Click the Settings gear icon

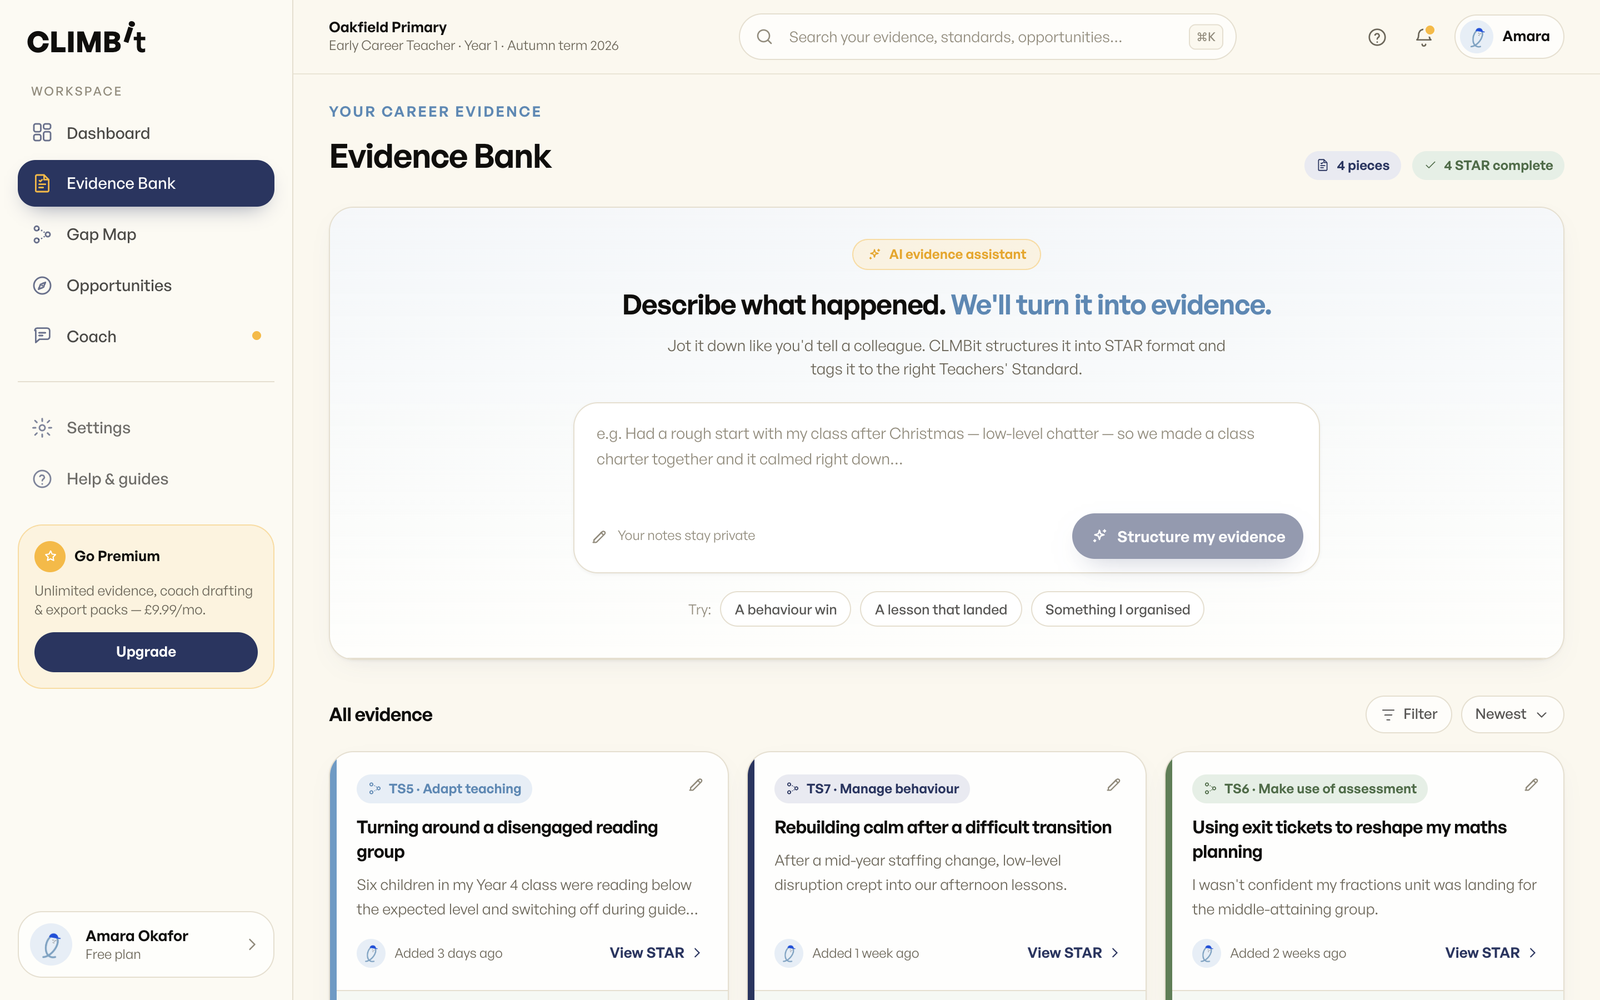42,428
